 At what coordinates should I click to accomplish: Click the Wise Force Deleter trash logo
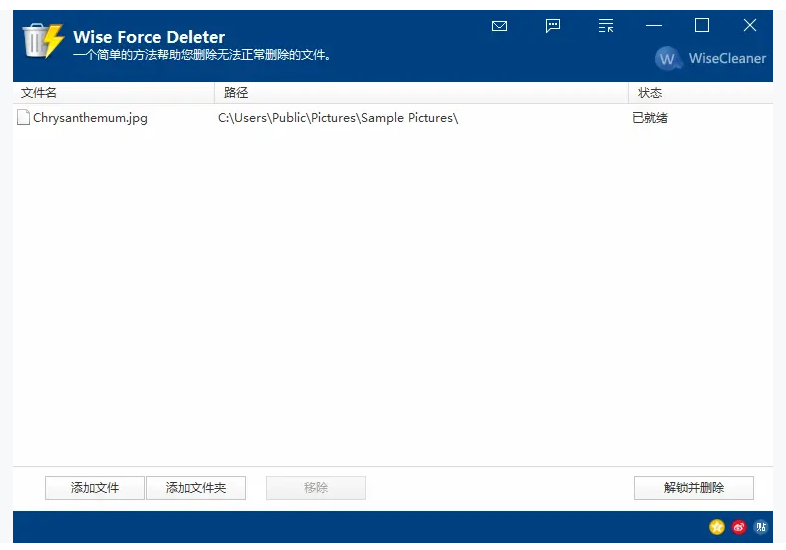coord(44,41)
